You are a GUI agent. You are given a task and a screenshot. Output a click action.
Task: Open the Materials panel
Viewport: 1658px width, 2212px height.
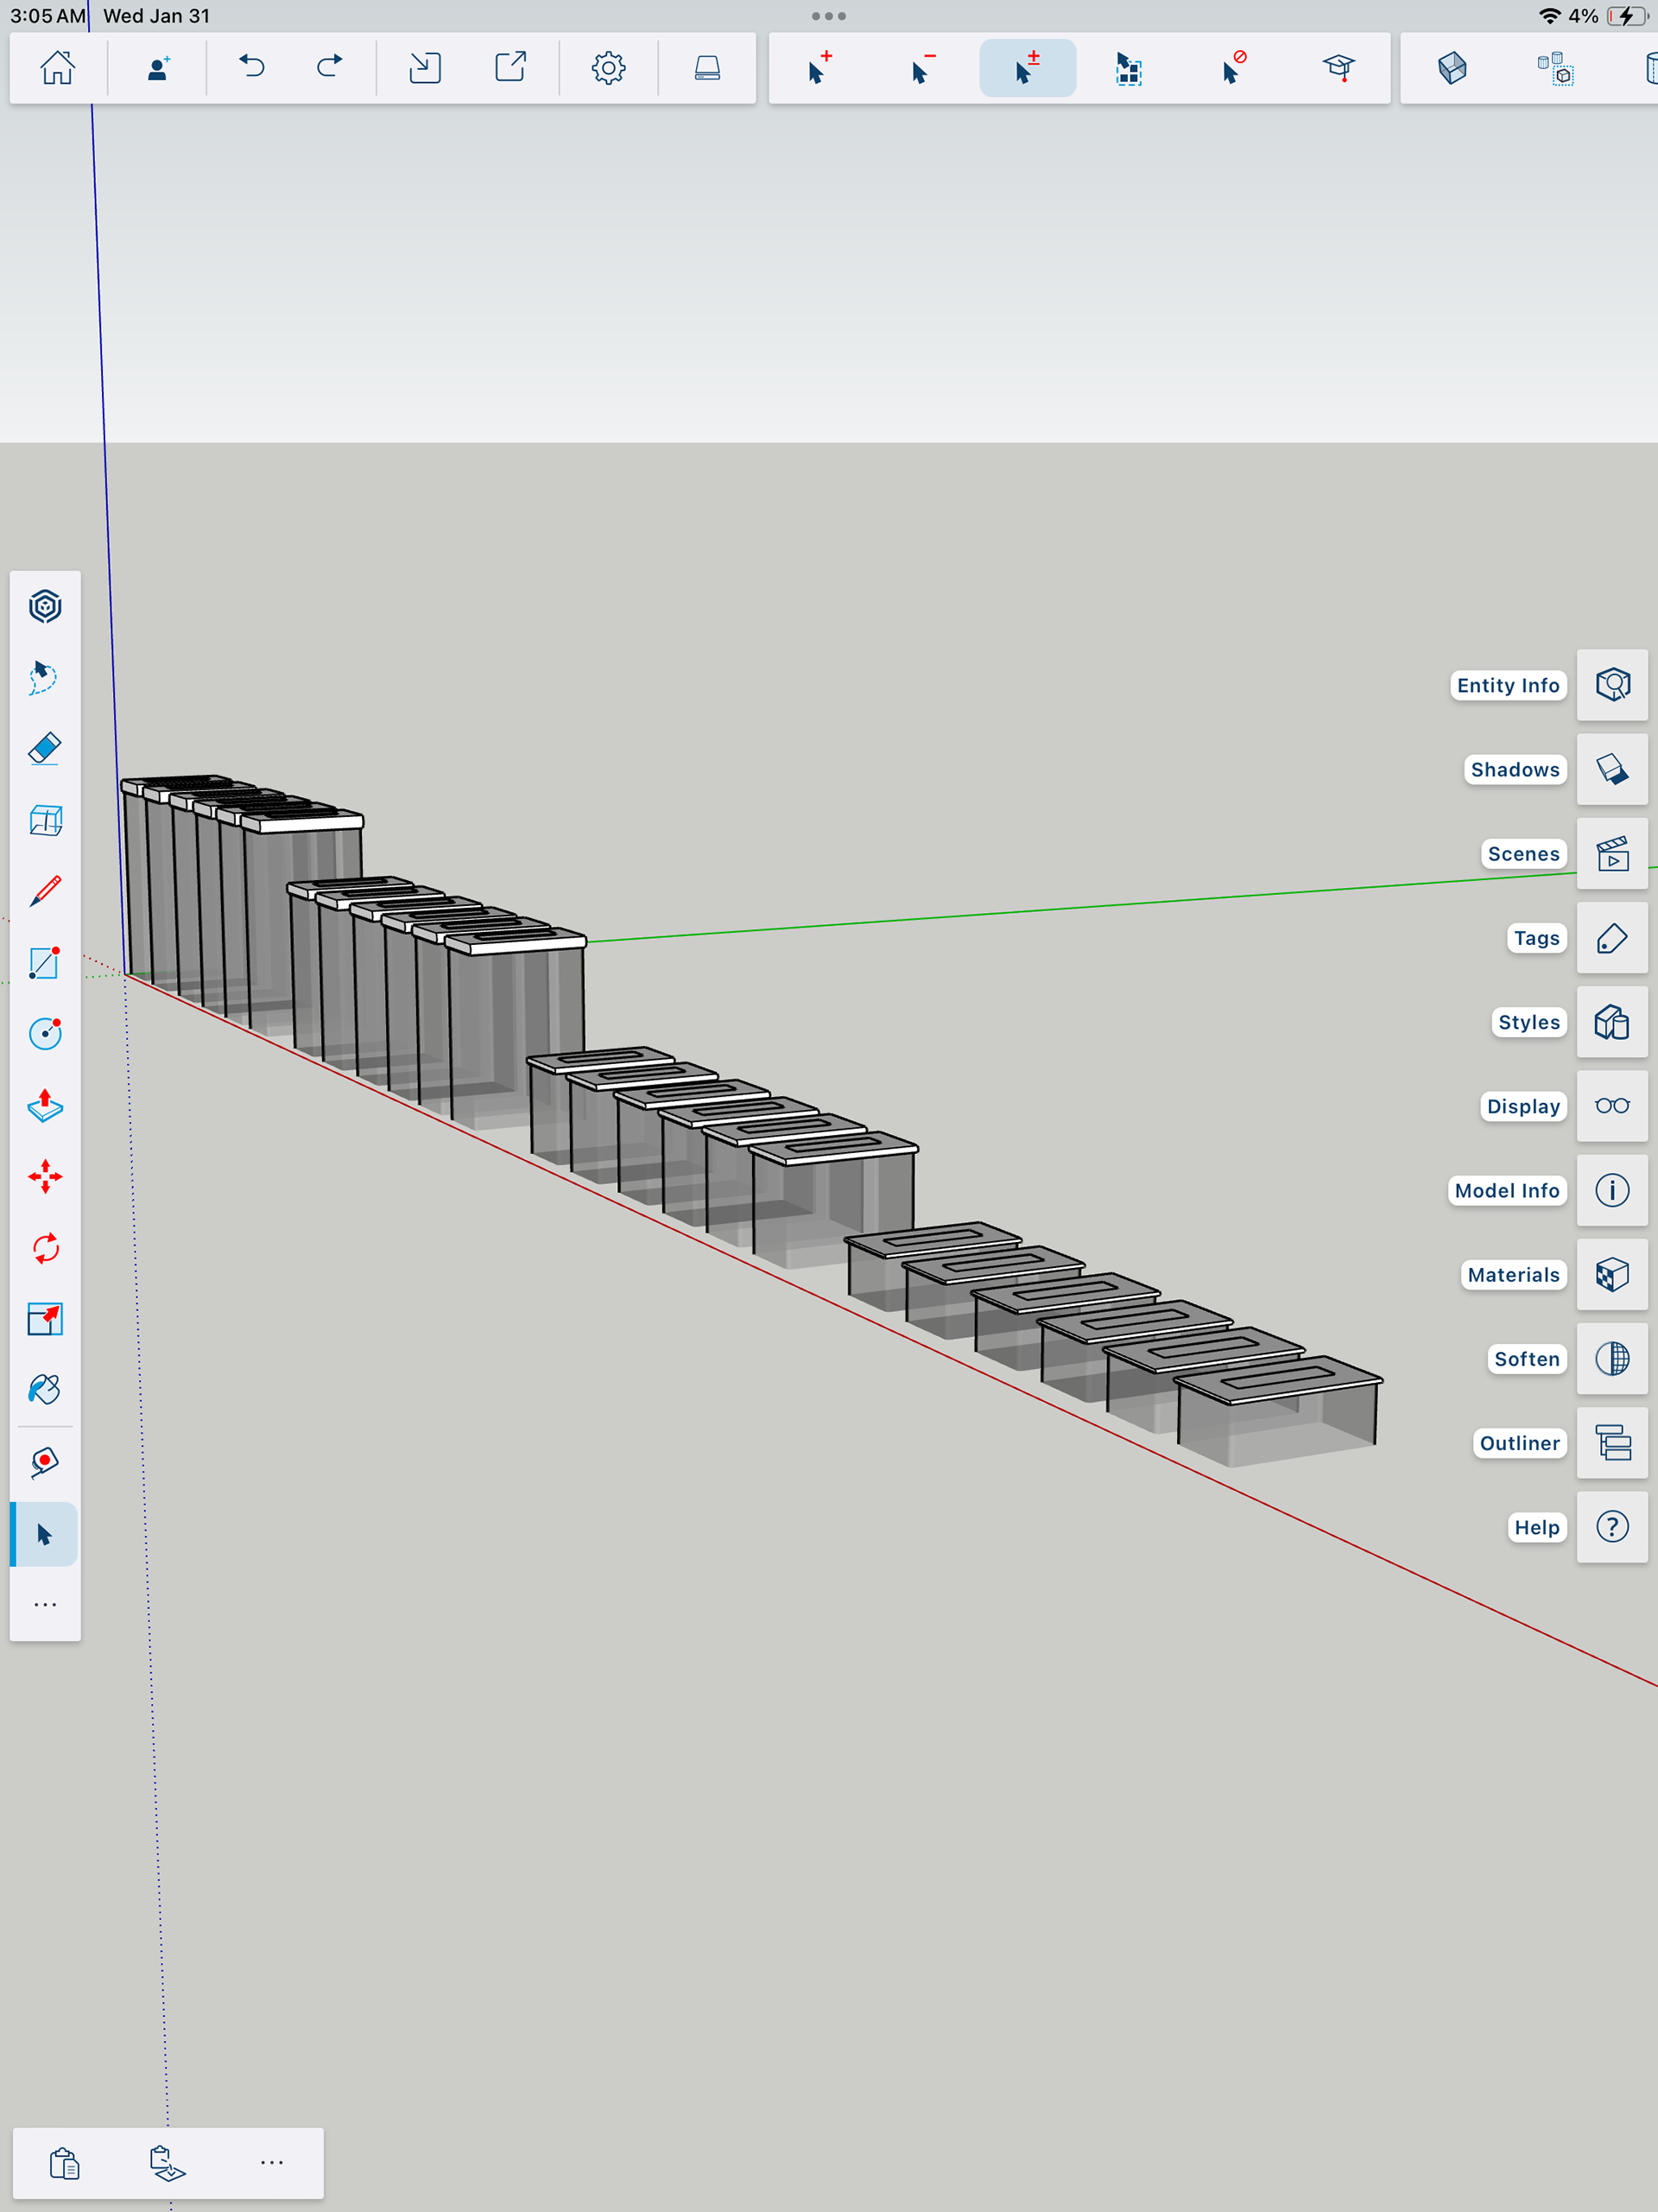(x=1611, y=1274)
